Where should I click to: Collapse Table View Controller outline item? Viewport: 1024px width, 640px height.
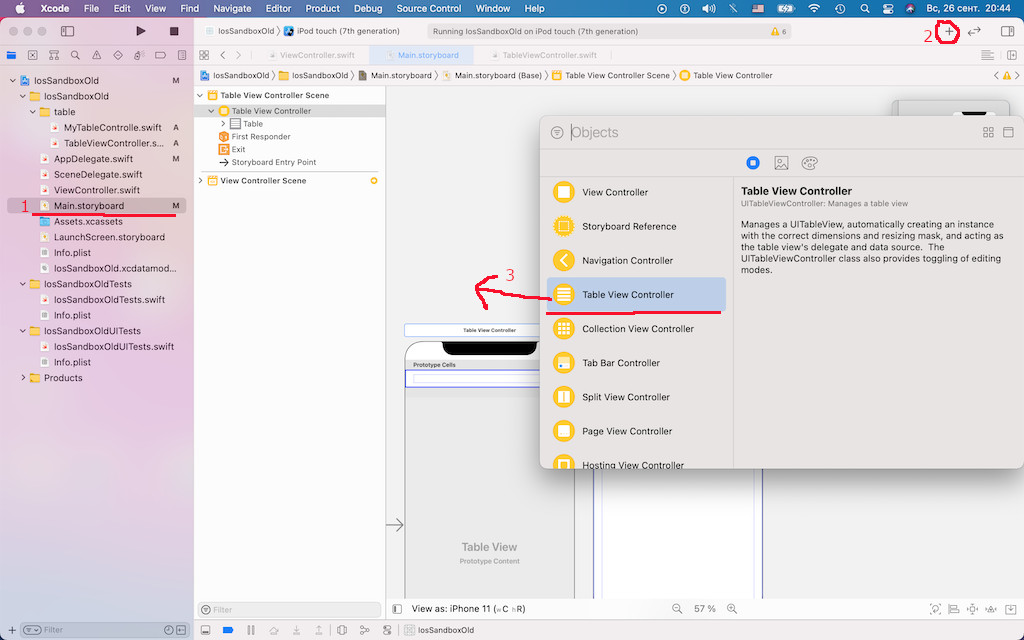coord(212,111)
